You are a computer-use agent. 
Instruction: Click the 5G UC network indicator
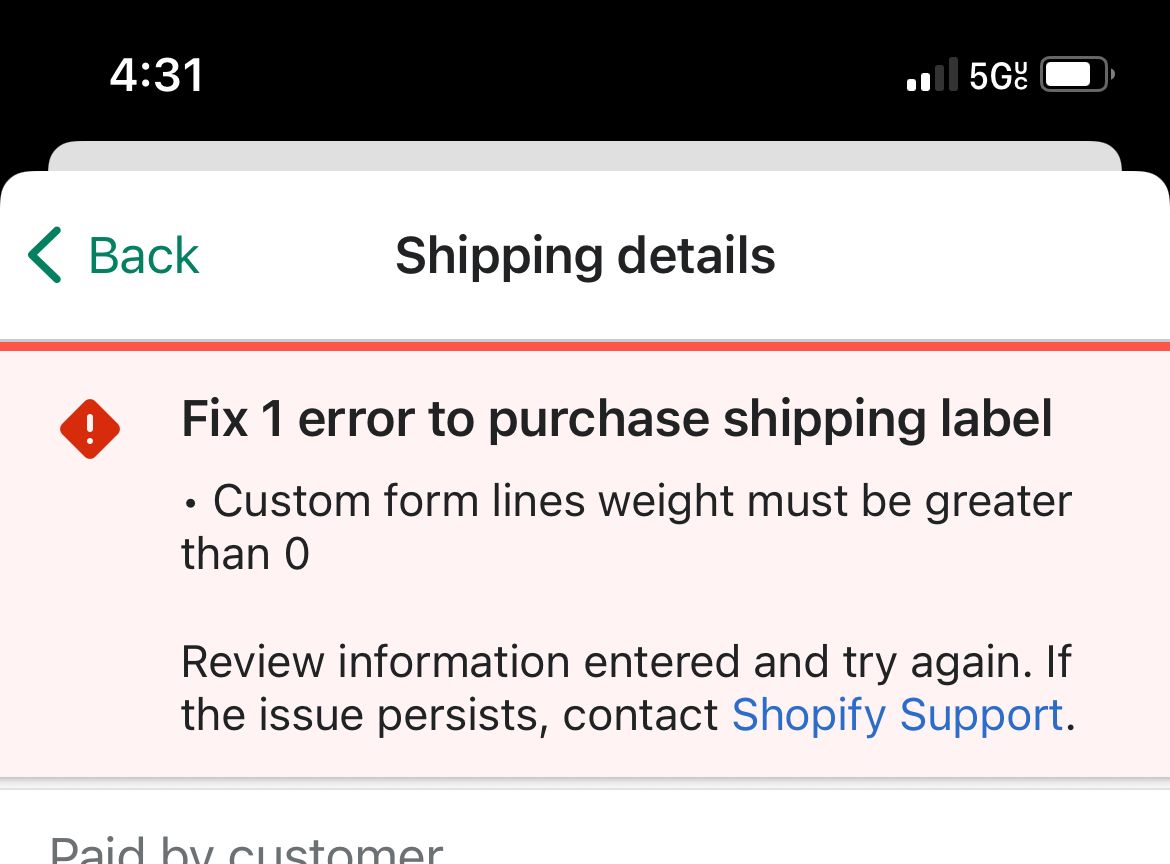pos(998,75)
